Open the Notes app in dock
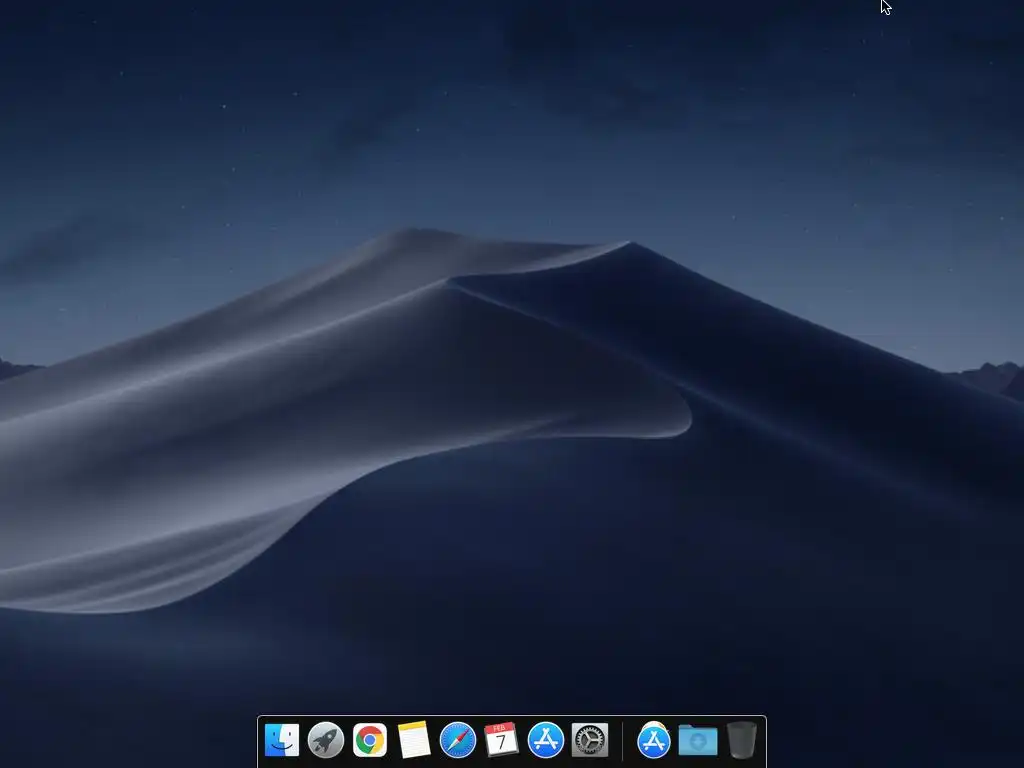 413,740
